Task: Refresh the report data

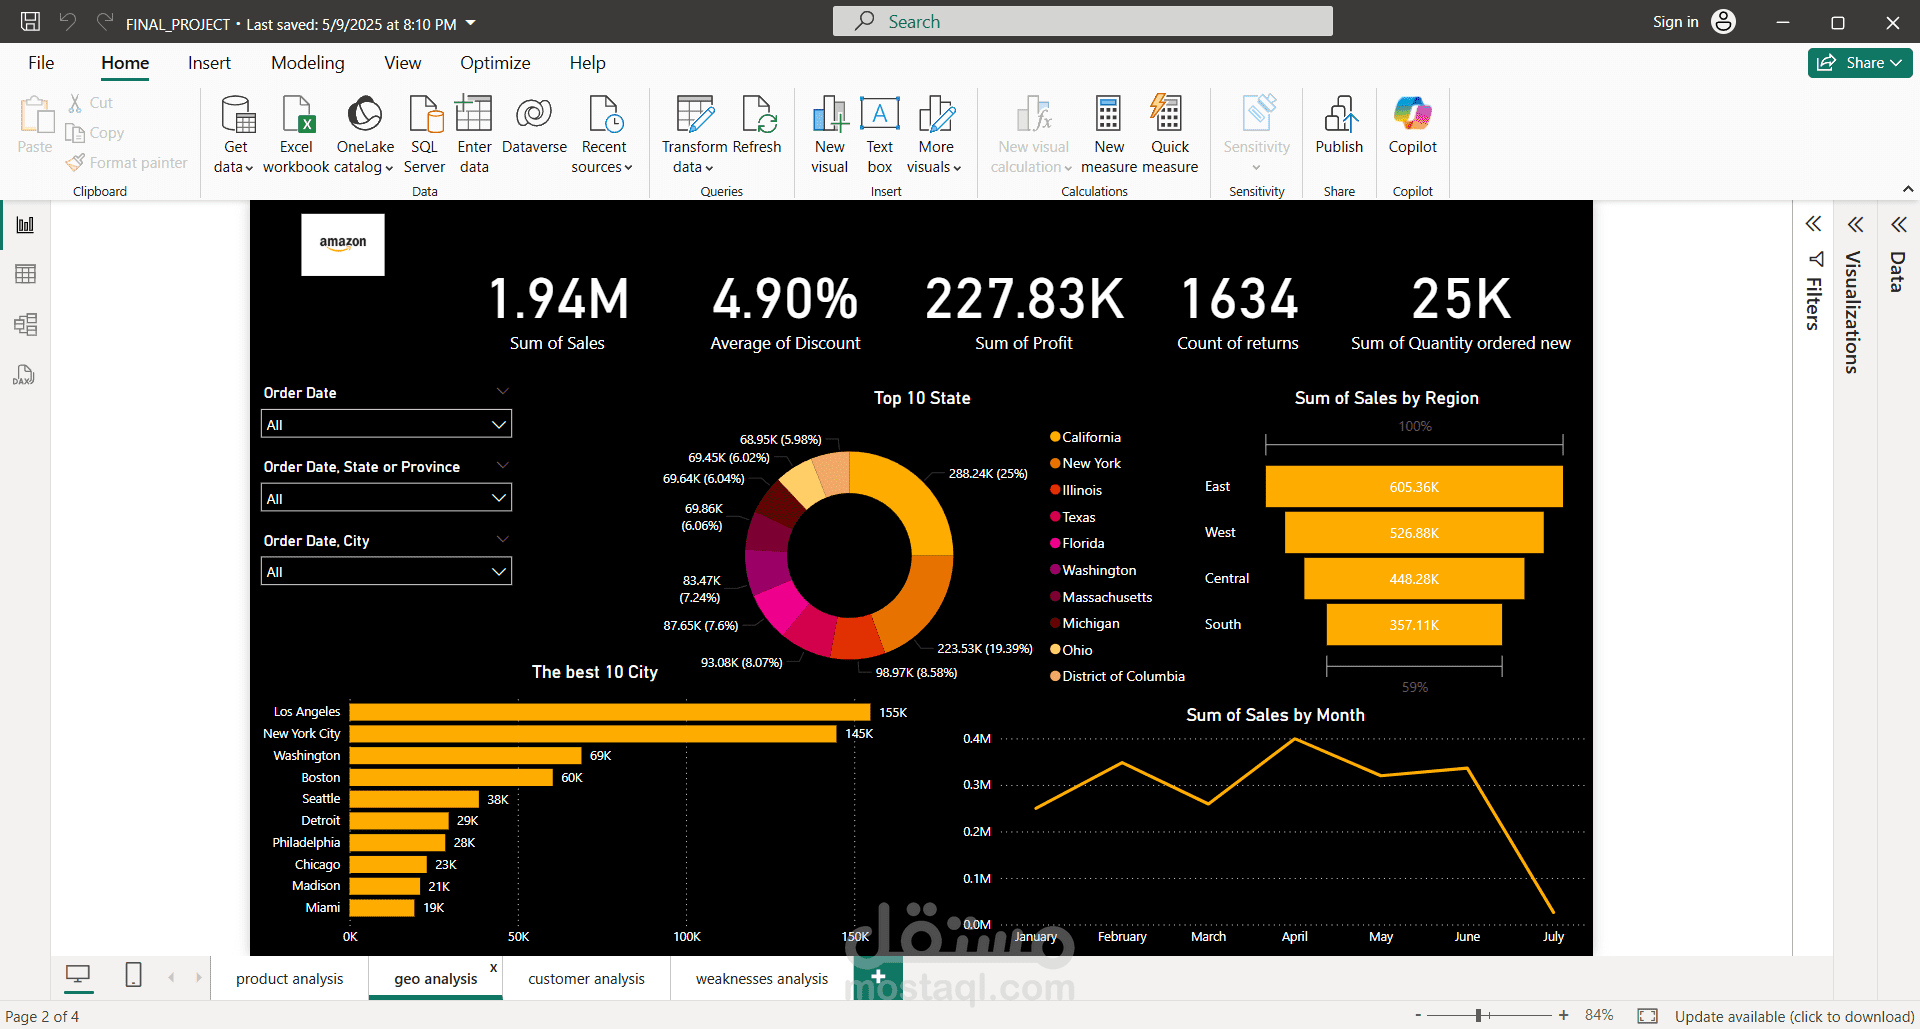Action: [757, 133]
